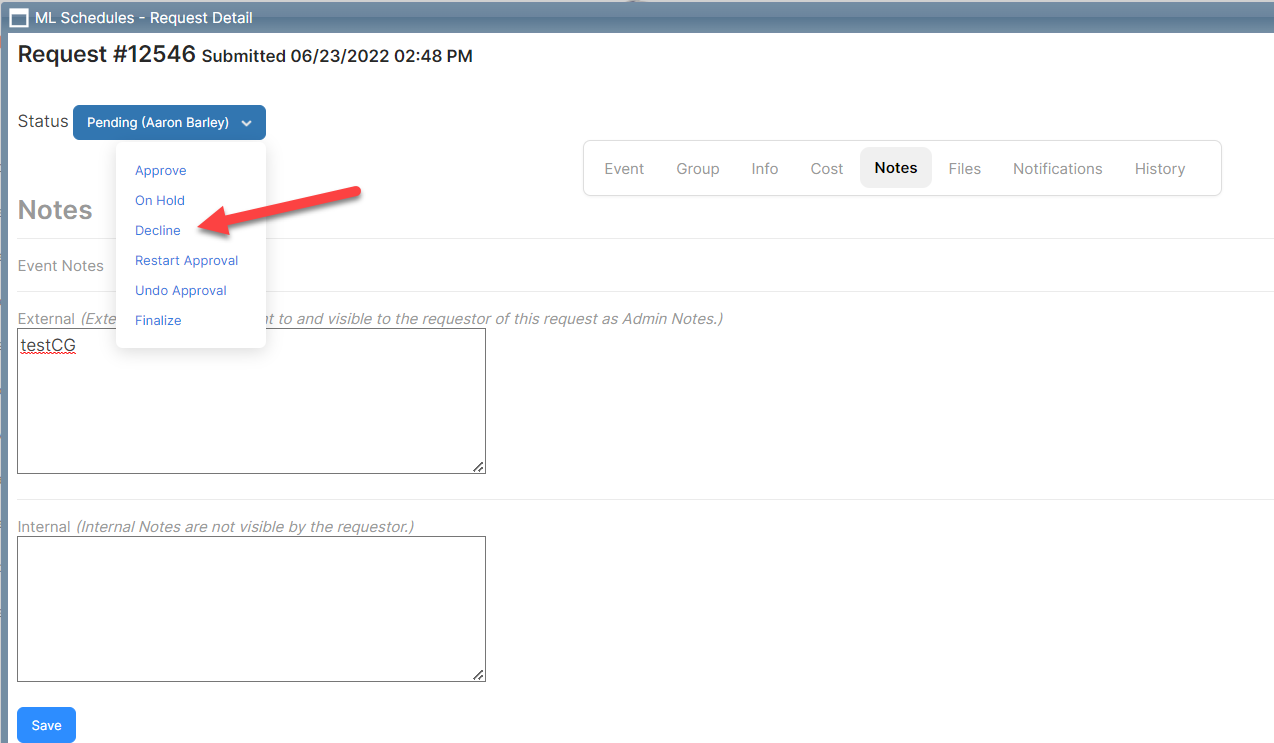Image resolution: width=1274 pixels, height=743 pixels.
Task: Go to the Info tab
Action: [765, 168]
